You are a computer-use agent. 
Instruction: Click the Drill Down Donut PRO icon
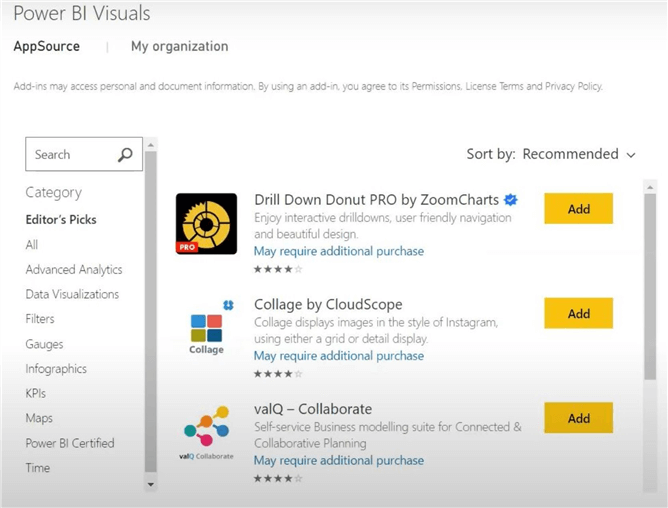(x=206, y=223)
